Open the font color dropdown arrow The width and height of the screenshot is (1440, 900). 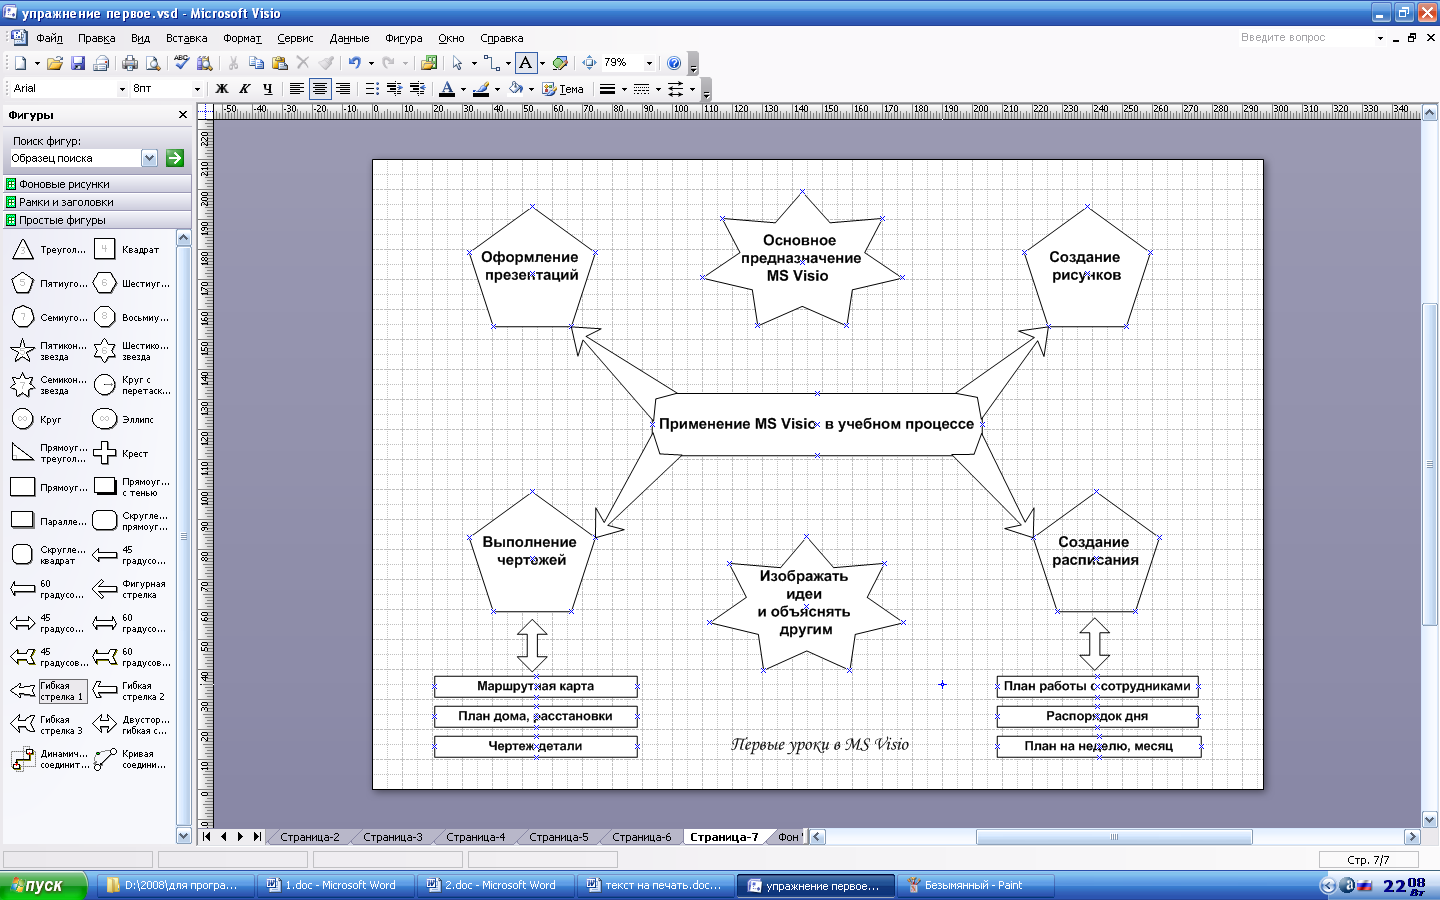tap(463, 89)
